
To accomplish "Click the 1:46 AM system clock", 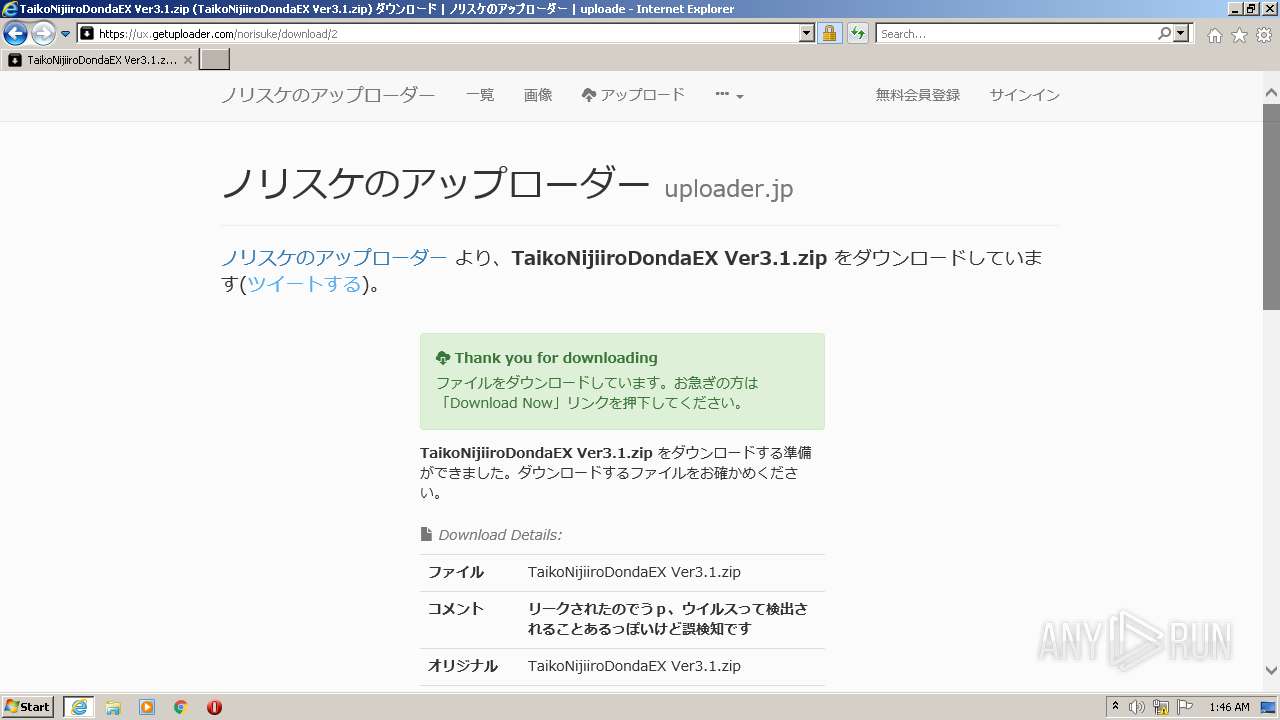I will (x=1229, y=707).
